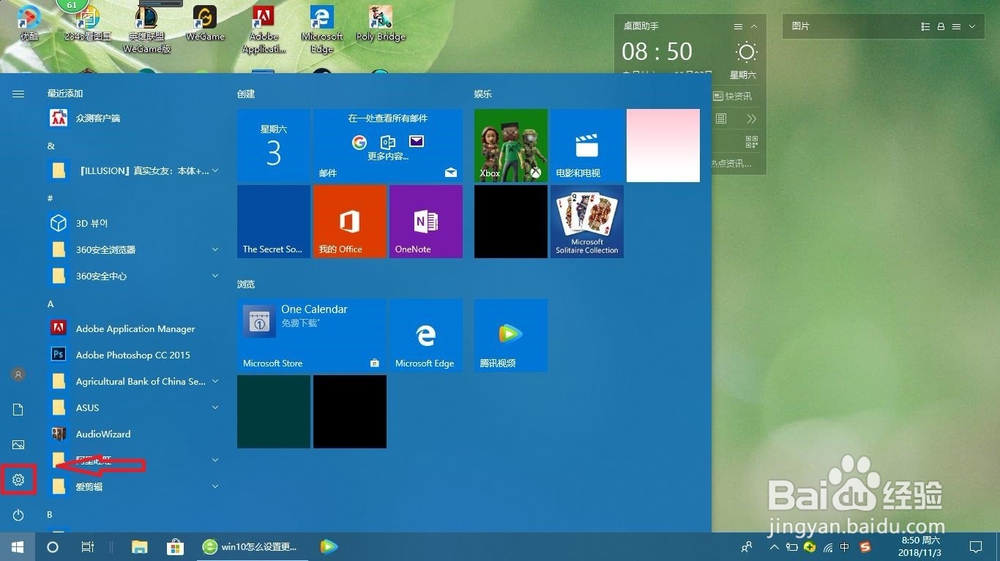Click the lock icon in 图片 panel
Screen dimensions: 1000x561
tap(941, 27)
